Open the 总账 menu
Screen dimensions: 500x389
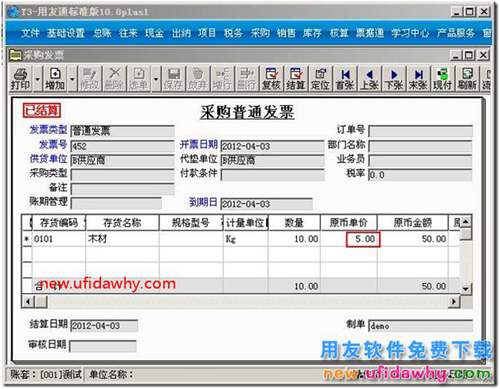pyautogui.click(x=102, y=33)
